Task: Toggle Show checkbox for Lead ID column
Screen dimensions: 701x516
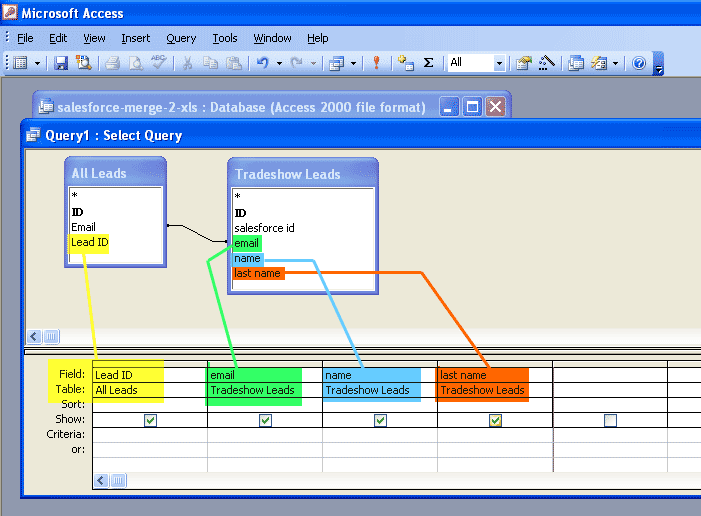Action: click(150, 420)
